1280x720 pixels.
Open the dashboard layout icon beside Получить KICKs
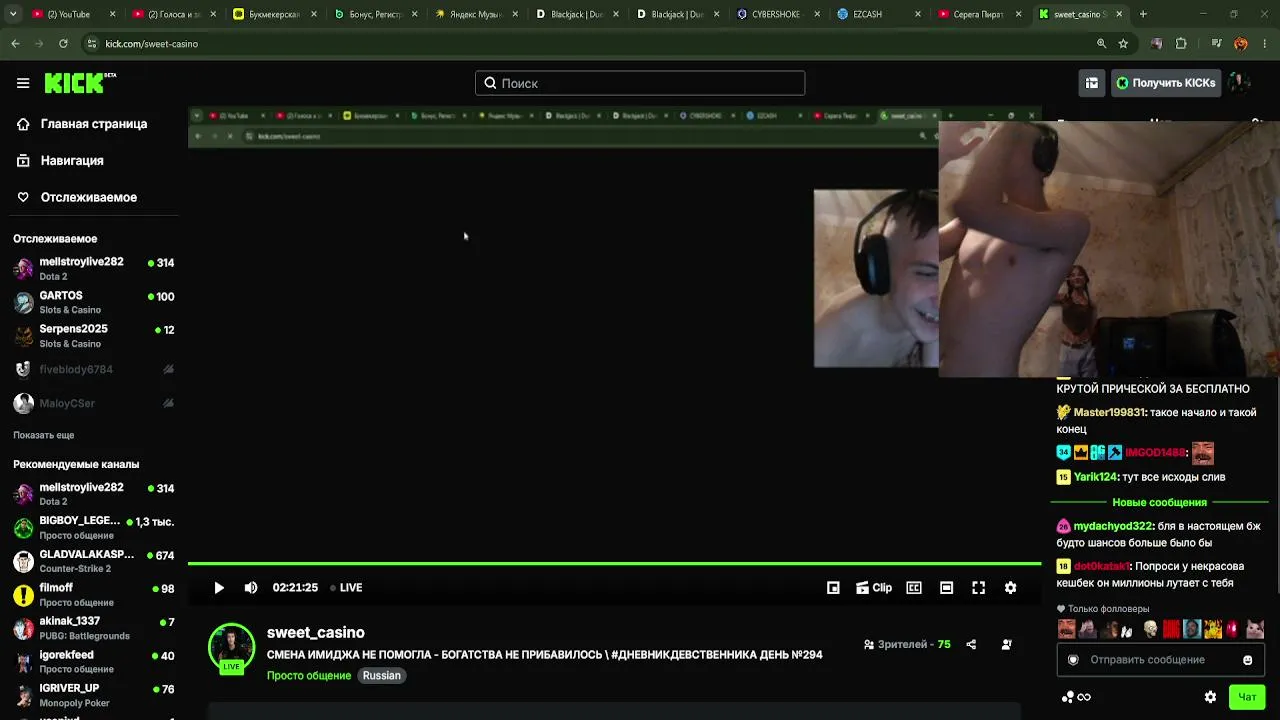[1092, 83]
